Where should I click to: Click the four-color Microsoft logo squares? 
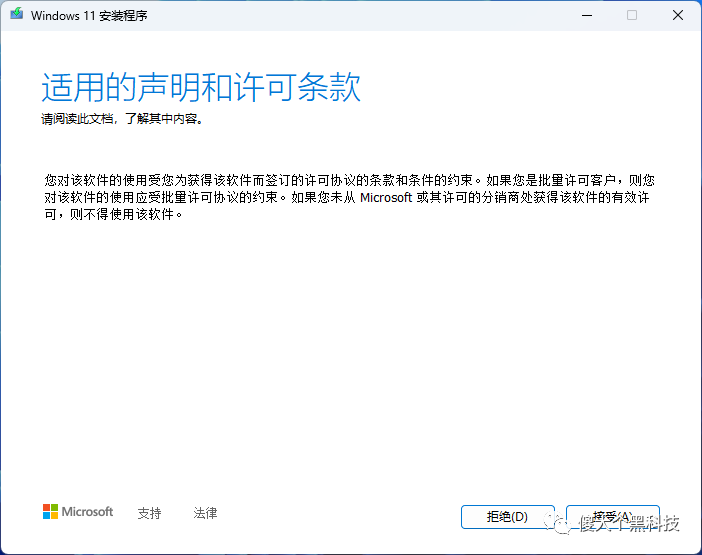[x=50, y=512]
